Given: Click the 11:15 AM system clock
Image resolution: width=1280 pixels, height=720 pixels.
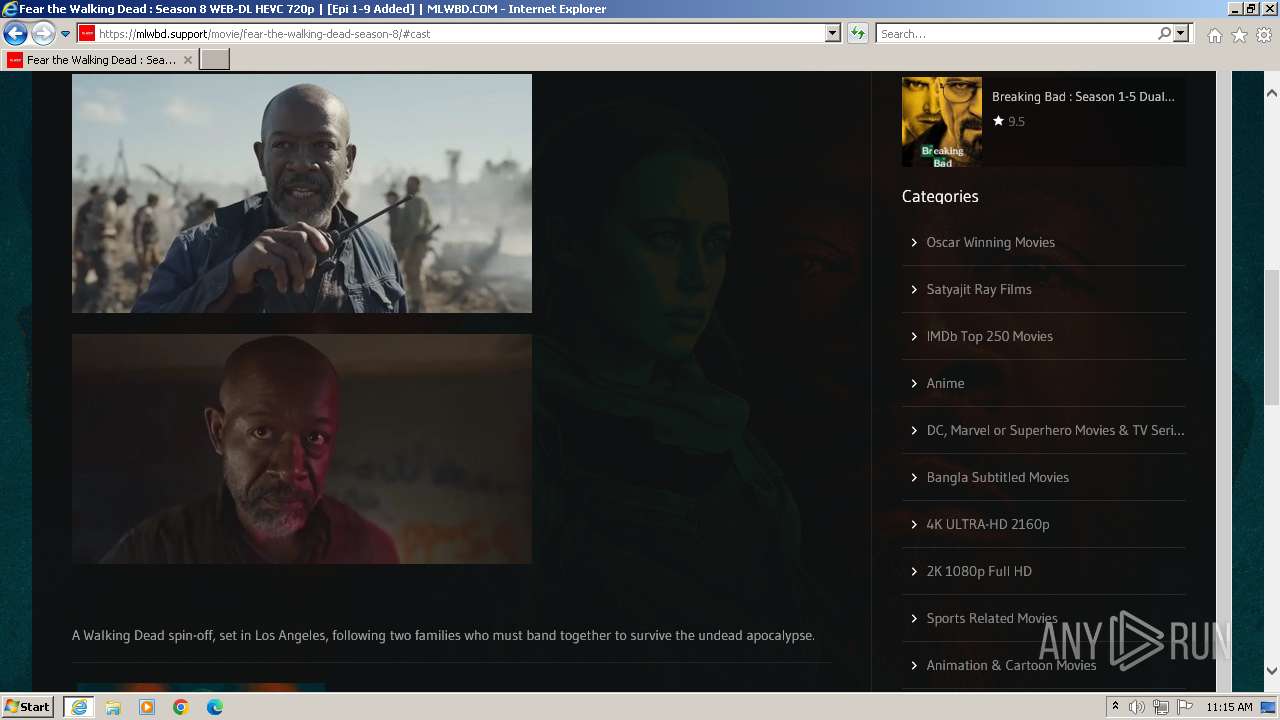Looking at the screenshot, I should (x=1229, y=707).
